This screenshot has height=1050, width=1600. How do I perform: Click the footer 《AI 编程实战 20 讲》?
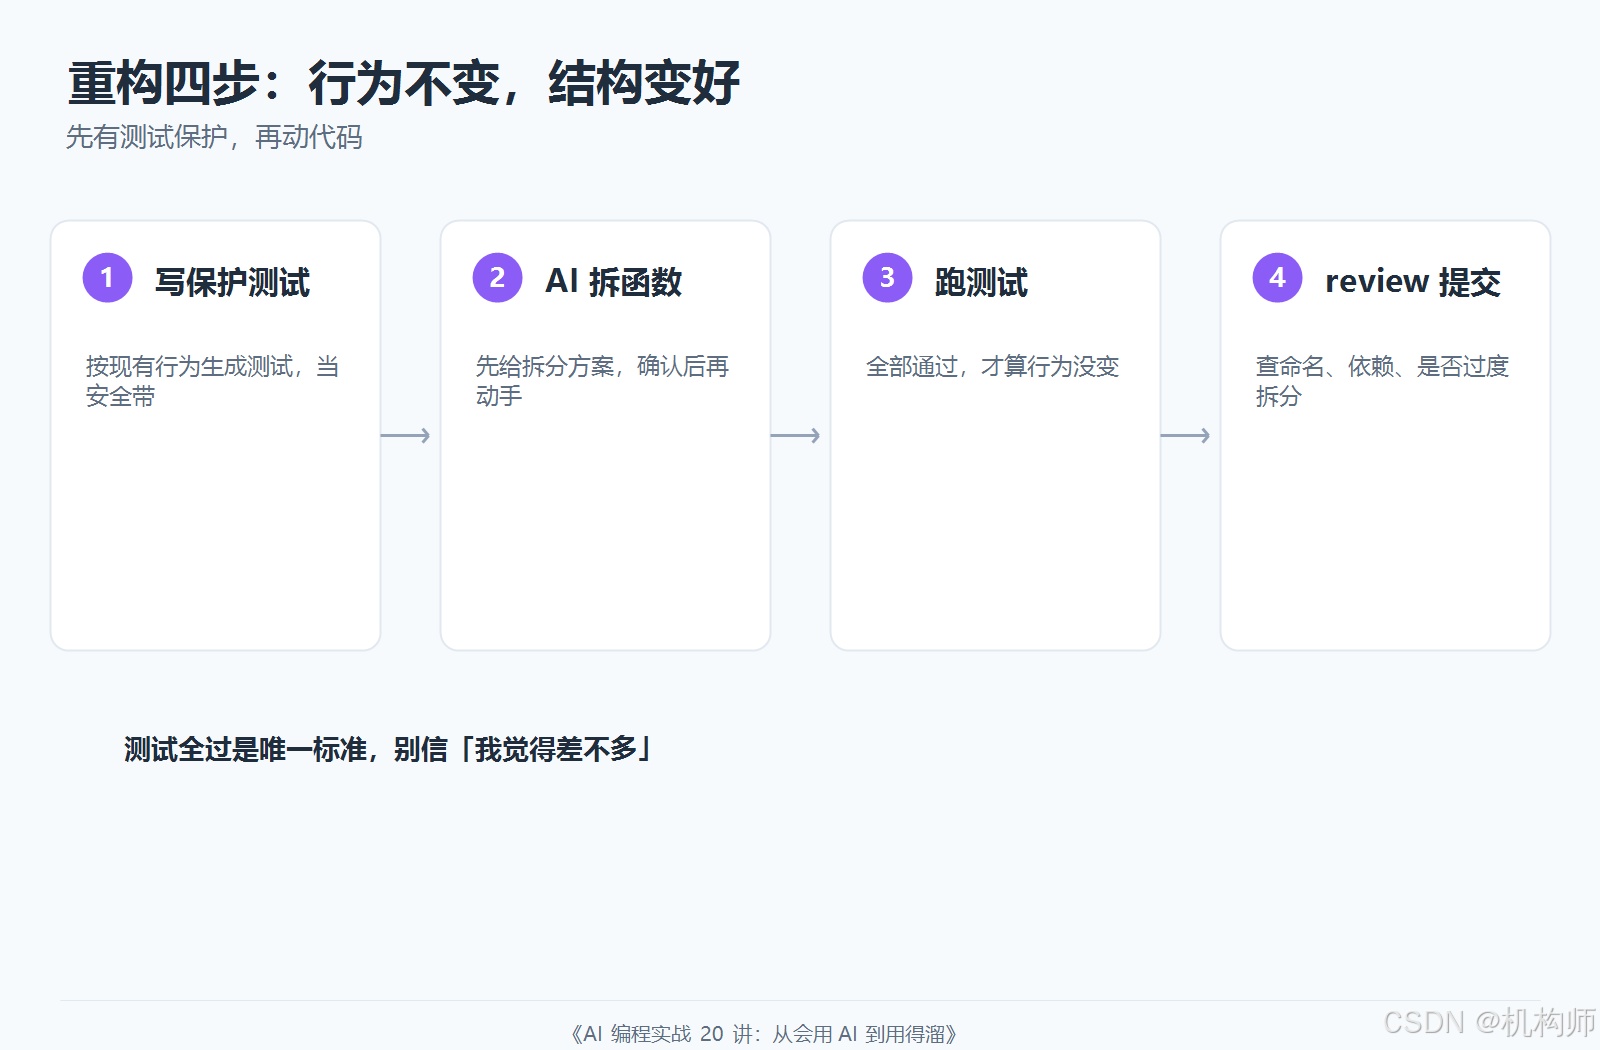764,1034
